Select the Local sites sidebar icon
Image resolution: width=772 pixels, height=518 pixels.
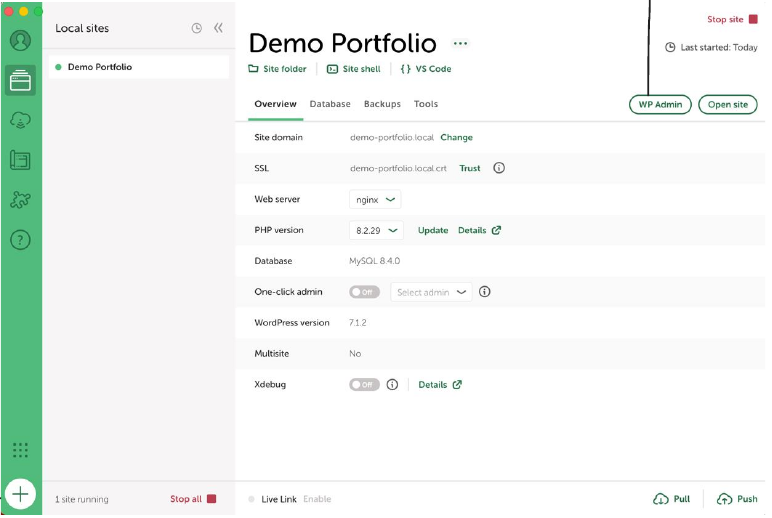coord(20,80)
